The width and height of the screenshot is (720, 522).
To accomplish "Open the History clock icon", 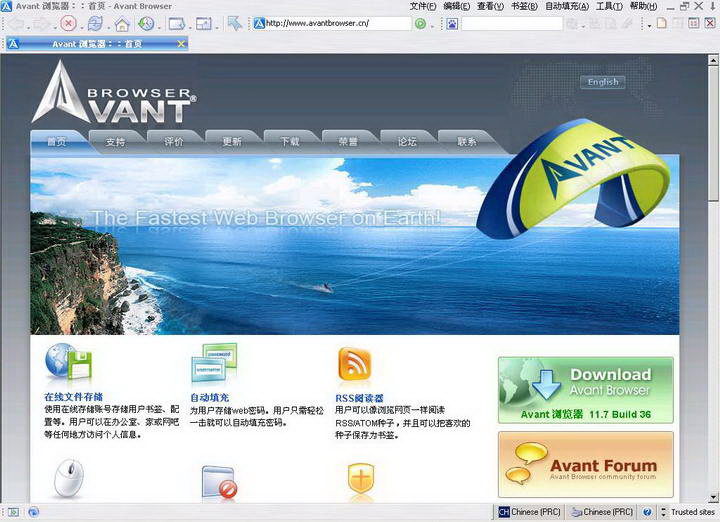I will tap(146, 23).
